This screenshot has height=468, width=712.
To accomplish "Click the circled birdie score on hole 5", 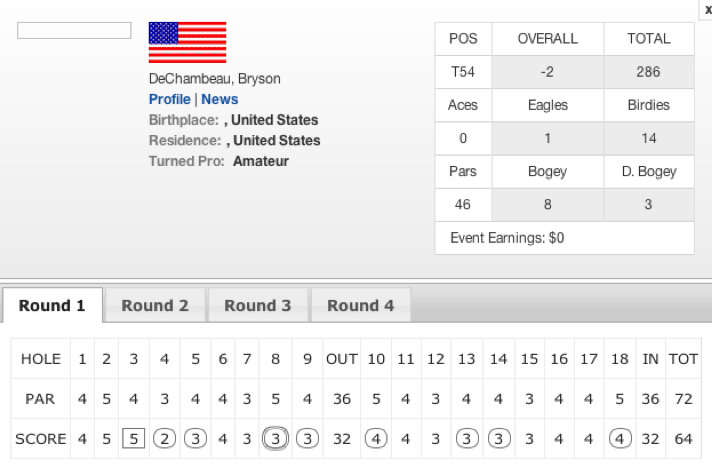I will pos(195,439).
